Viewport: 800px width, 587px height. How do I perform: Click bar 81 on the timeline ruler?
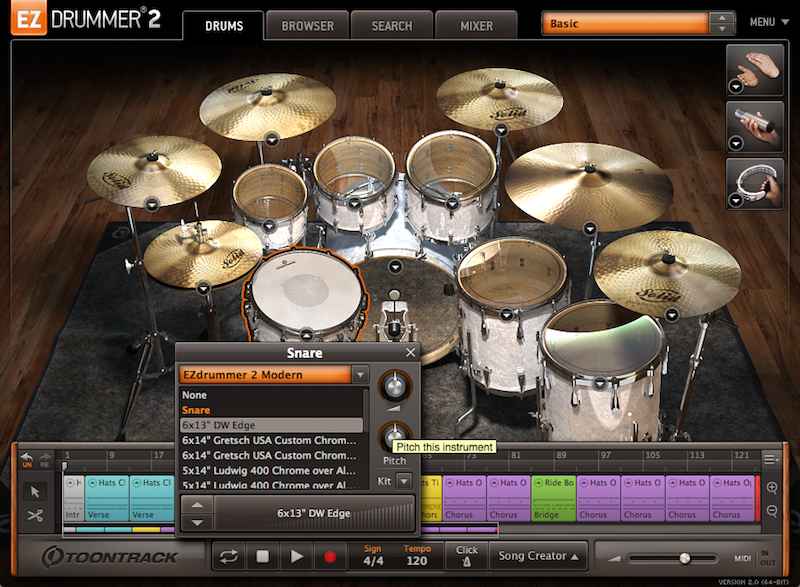coord(516,455)
